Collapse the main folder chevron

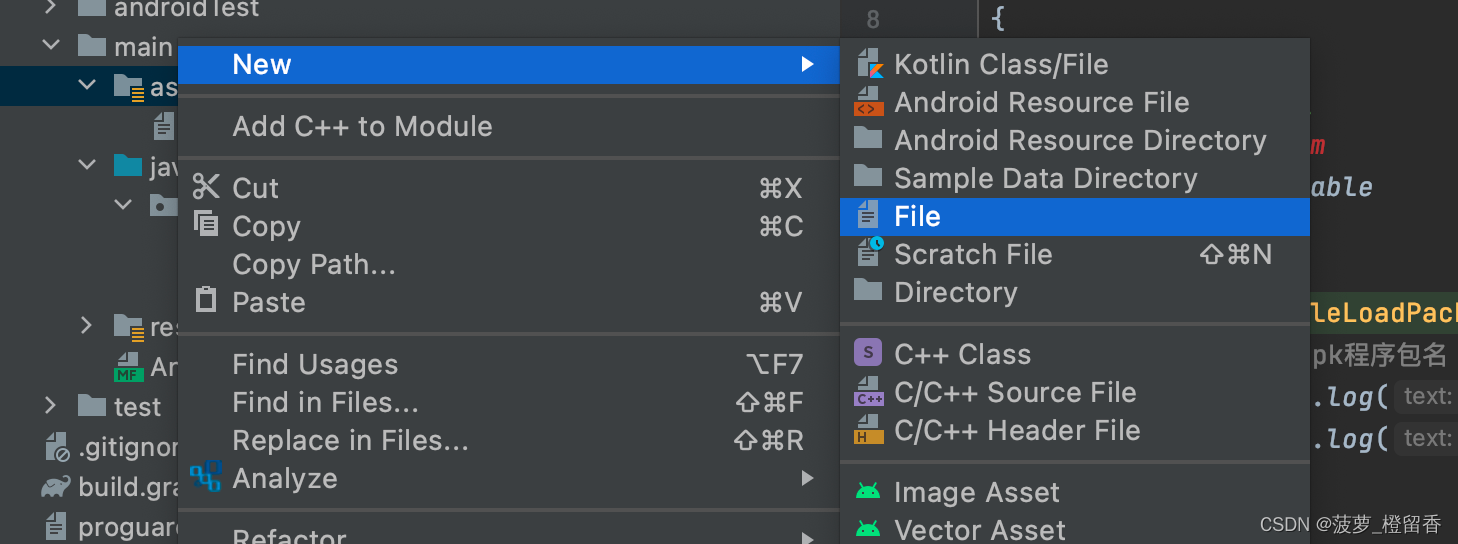click(x=50, y=46)
